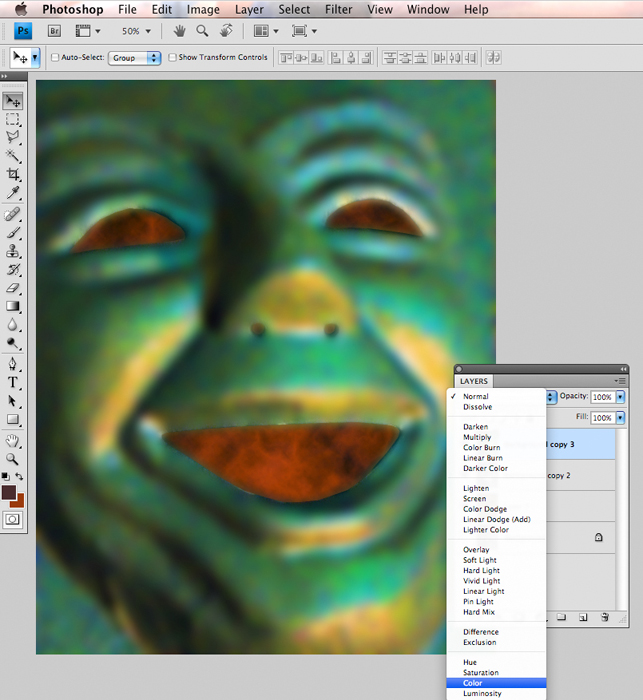
Task: Click the Zoom tool in application bar
Action: point(202,30)
